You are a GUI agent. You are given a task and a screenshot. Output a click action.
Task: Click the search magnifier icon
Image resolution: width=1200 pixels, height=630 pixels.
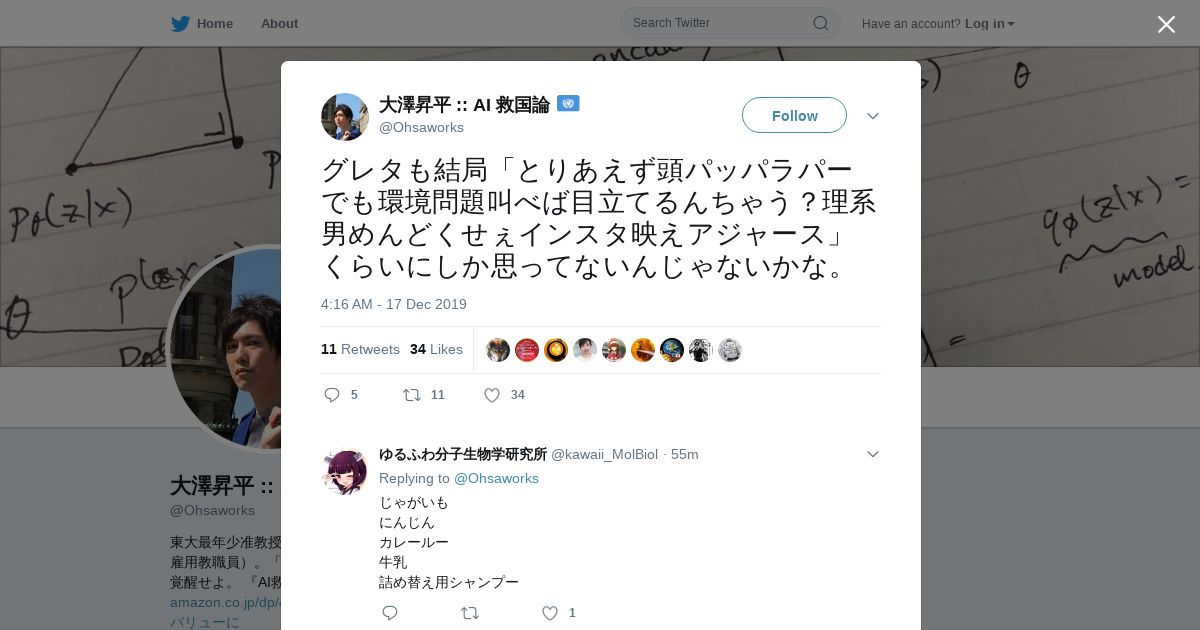820,23
